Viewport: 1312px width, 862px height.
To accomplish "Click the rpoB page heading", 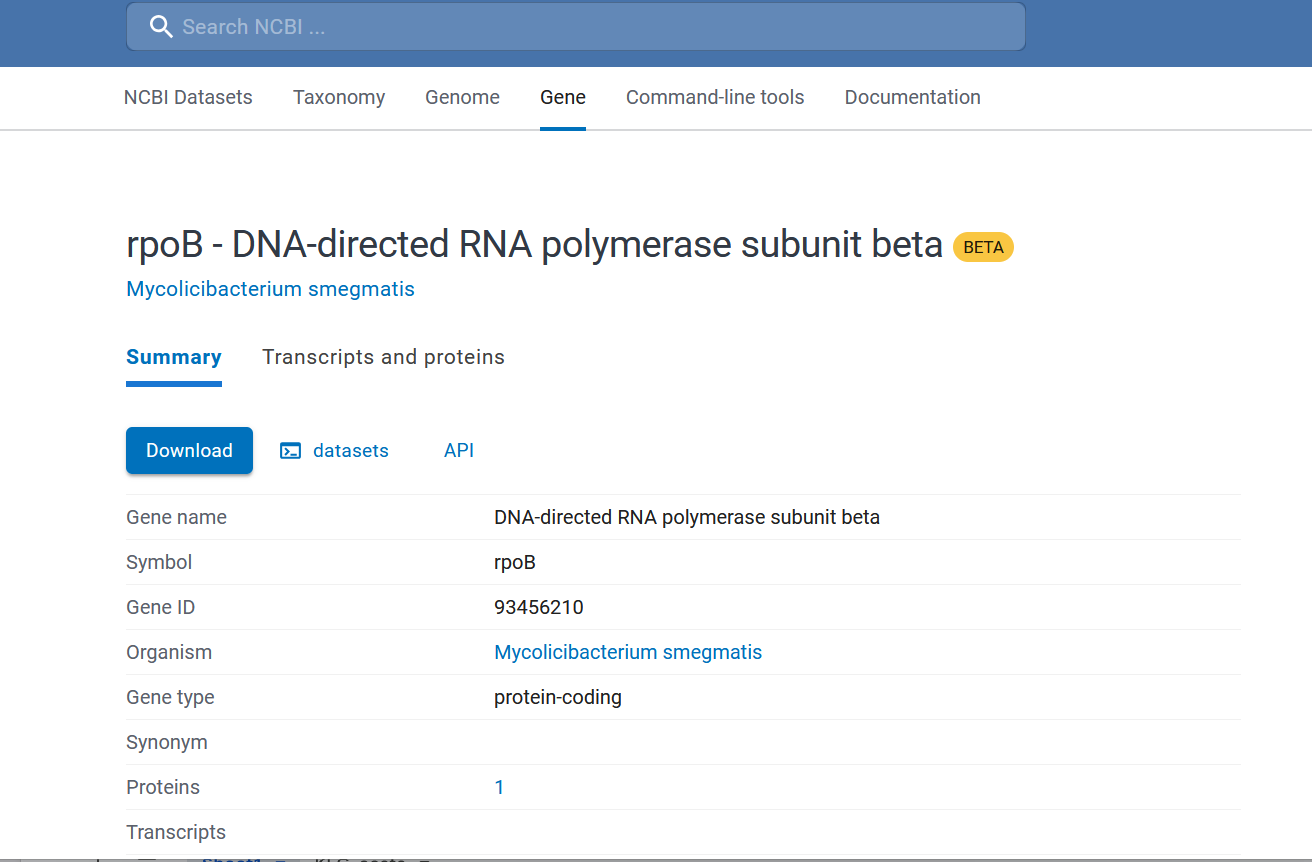I will (x=535, y=245).
